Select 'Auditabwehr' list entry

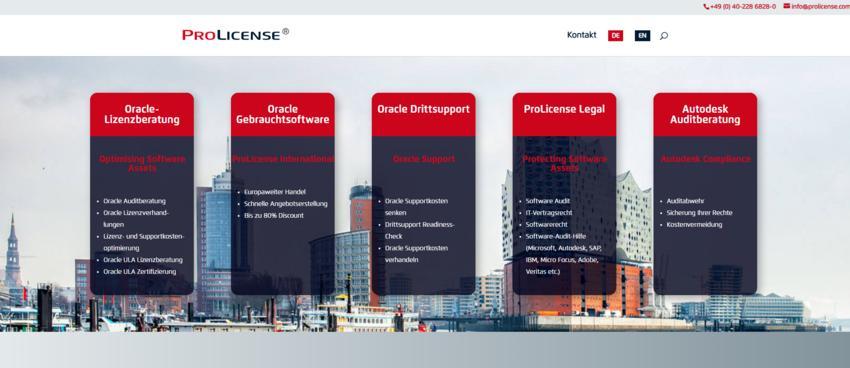685,201
